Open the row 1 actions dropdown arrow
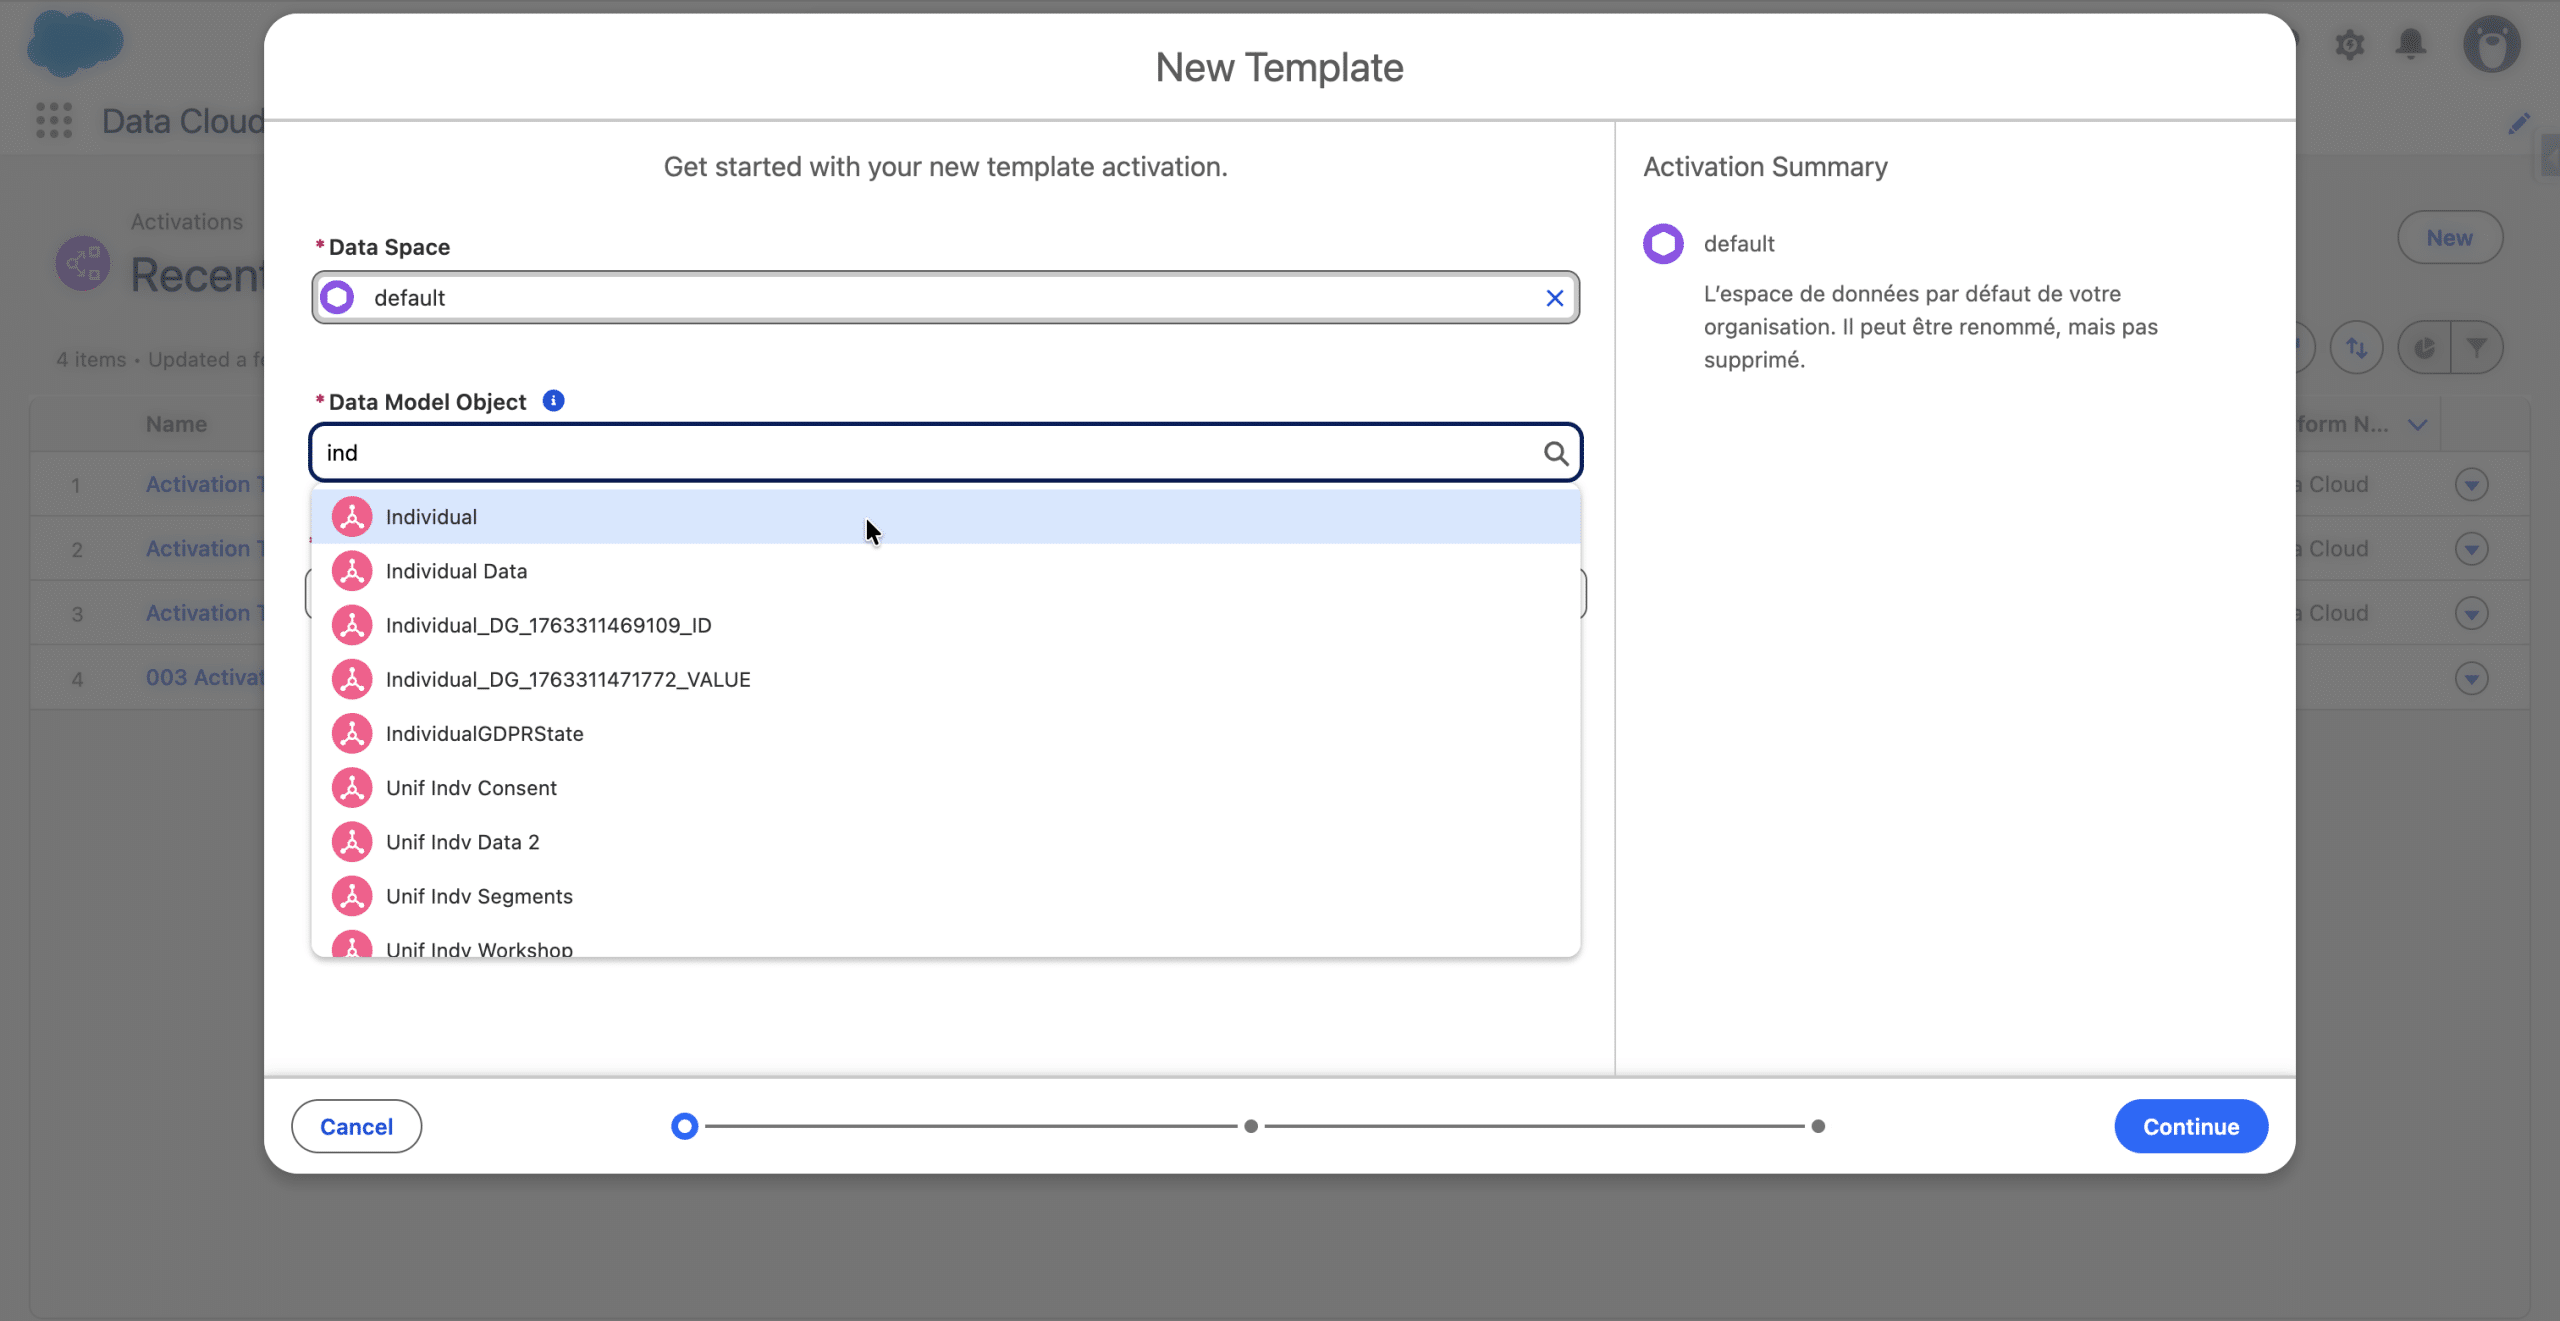 click(x=2471, y=485)
